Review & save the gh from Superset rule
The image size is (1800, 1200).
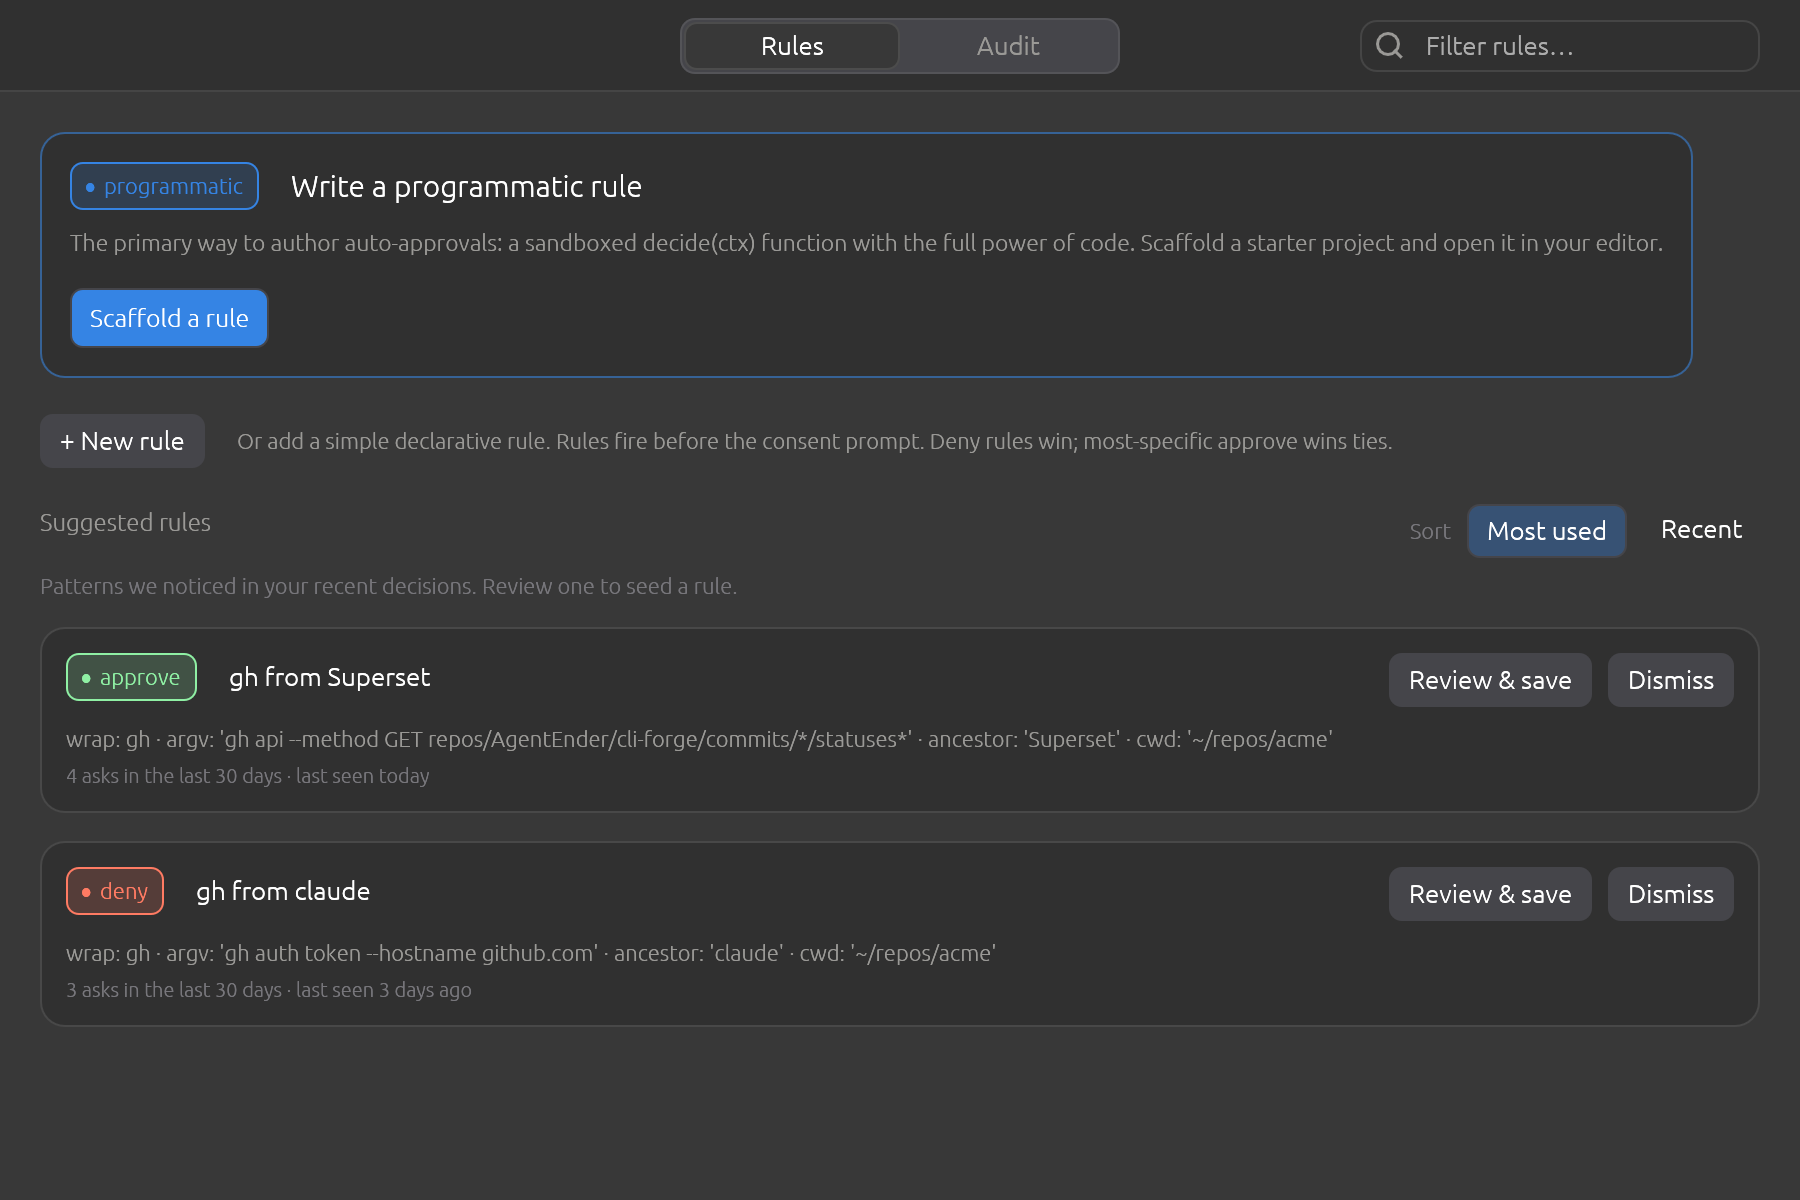[1490, 680]
